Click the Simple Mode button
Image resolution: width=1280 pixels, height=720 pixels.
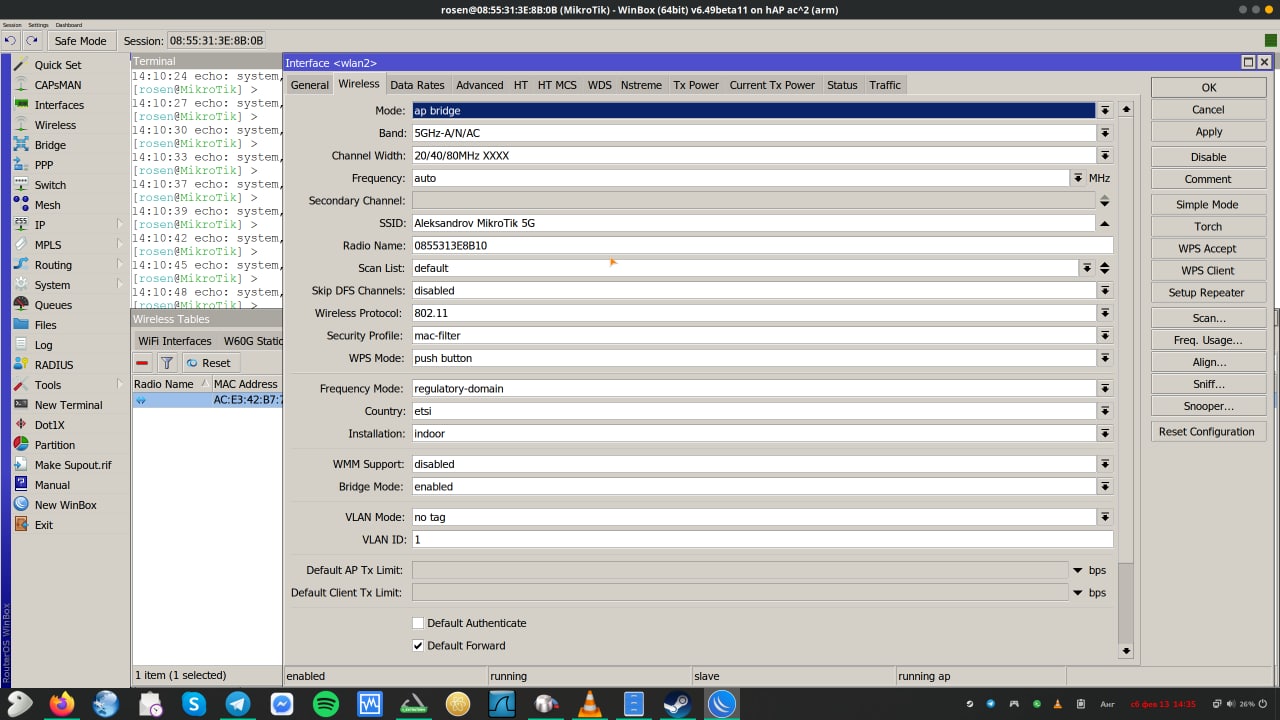[x=1209, y=205]
